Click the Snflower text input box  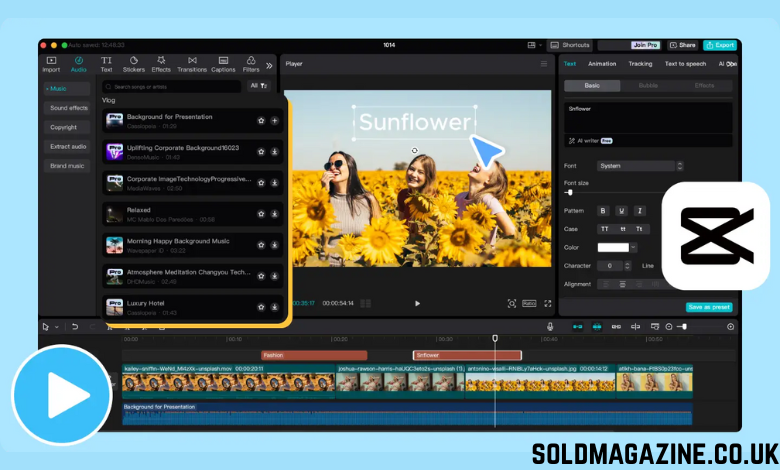click(x=648, y=118)
